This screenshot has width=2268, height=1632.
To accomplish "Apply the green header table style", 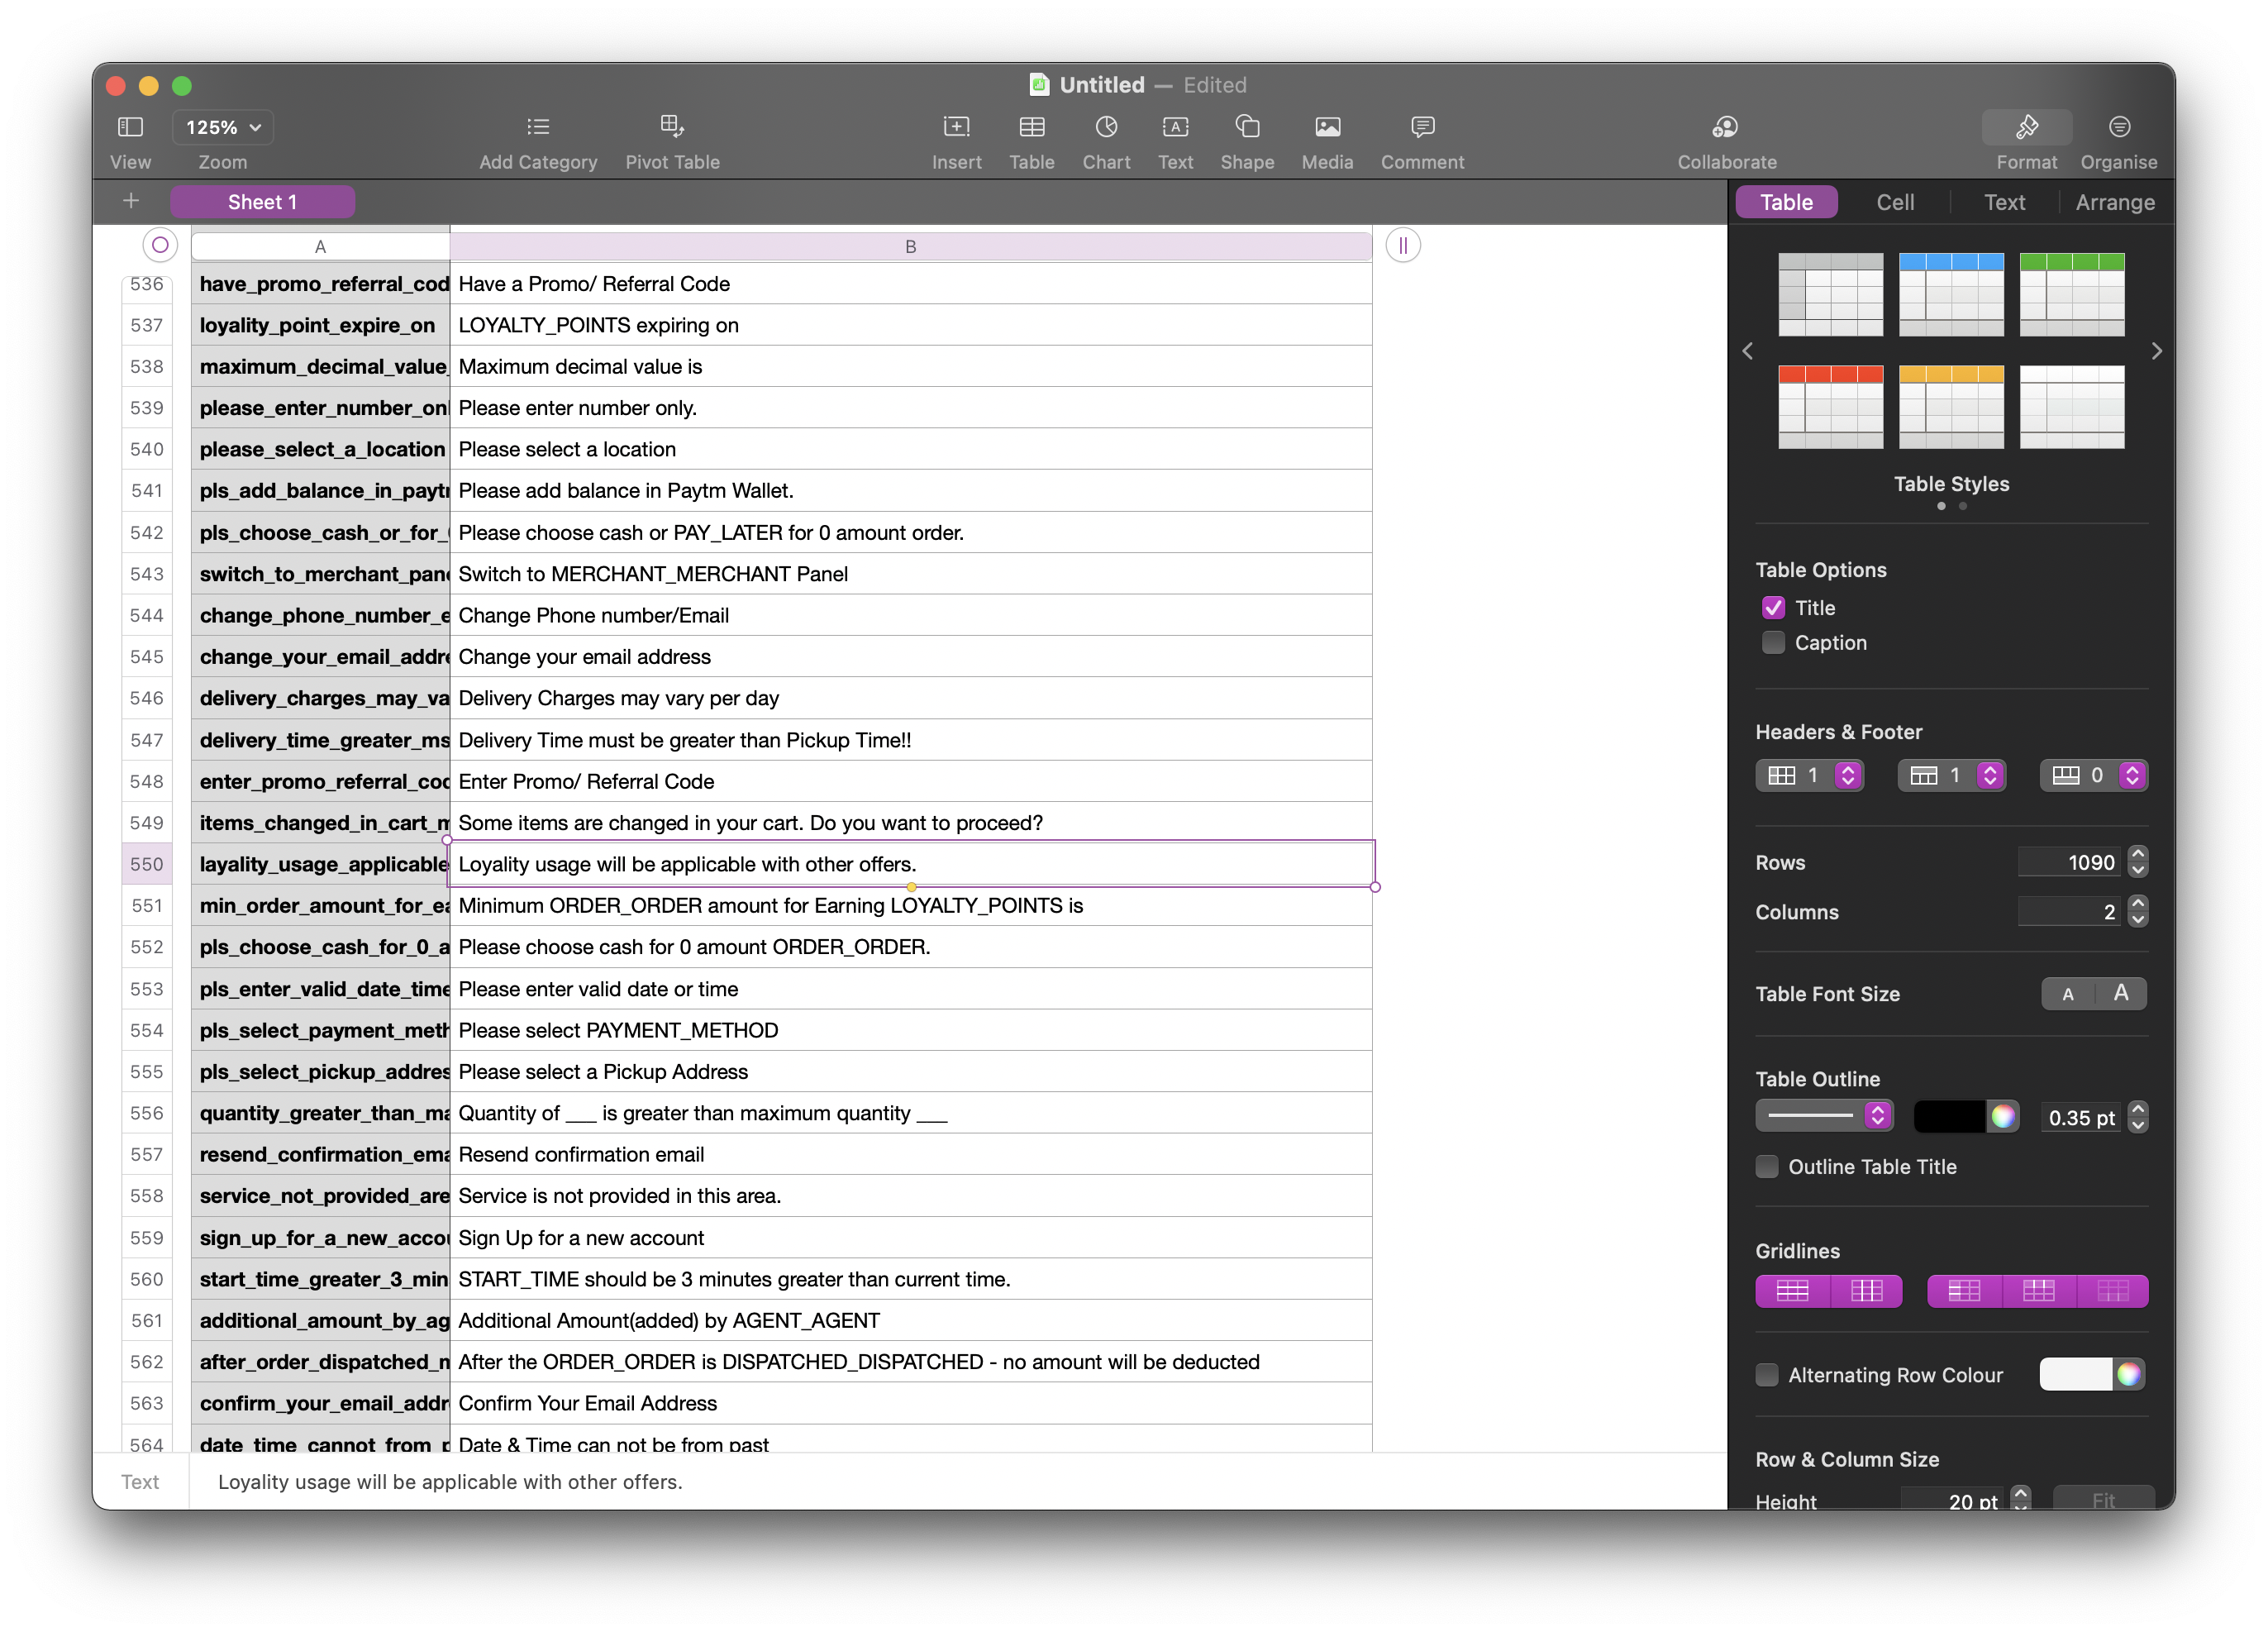I will 2071,294.
